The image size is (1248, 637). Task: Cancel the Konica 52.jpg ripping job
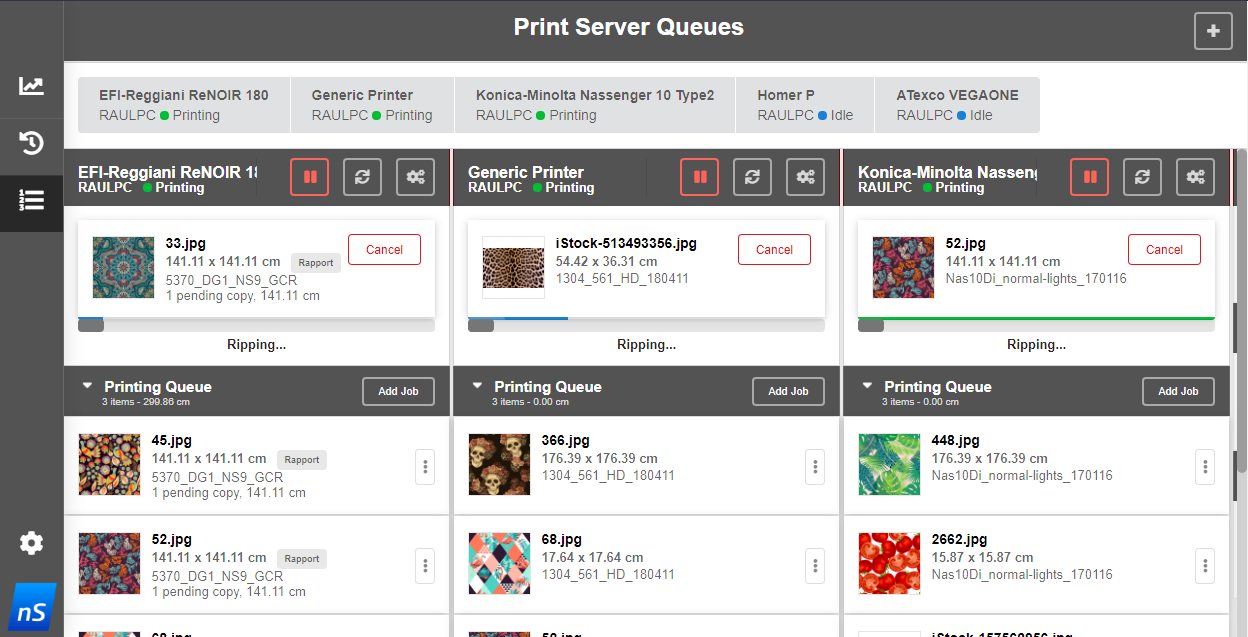(x=1164, y=250)
